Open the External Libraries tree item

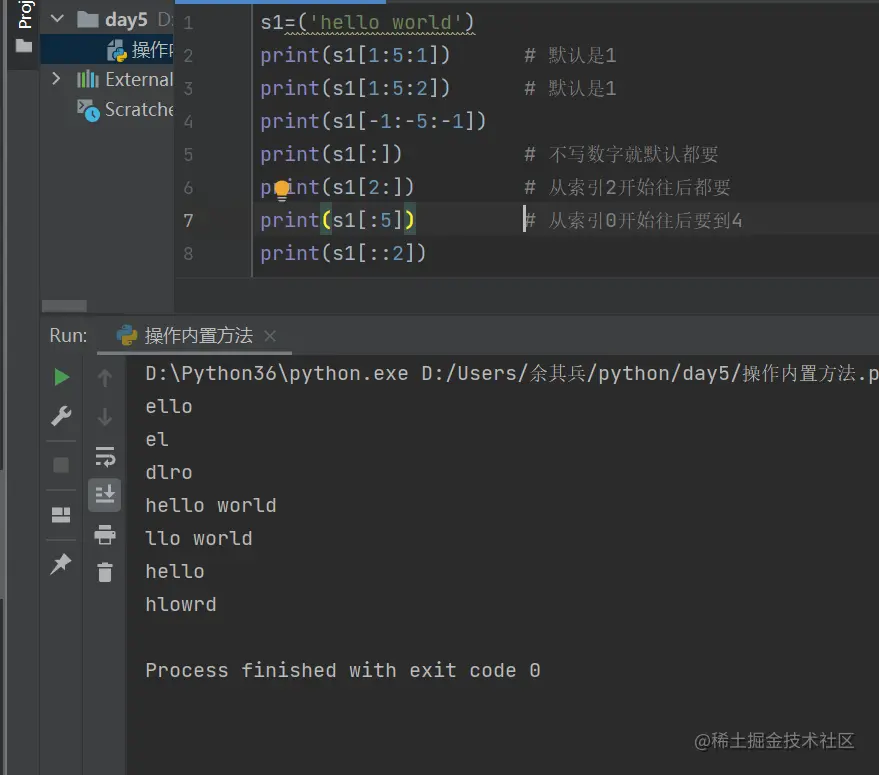coord(125,80)
